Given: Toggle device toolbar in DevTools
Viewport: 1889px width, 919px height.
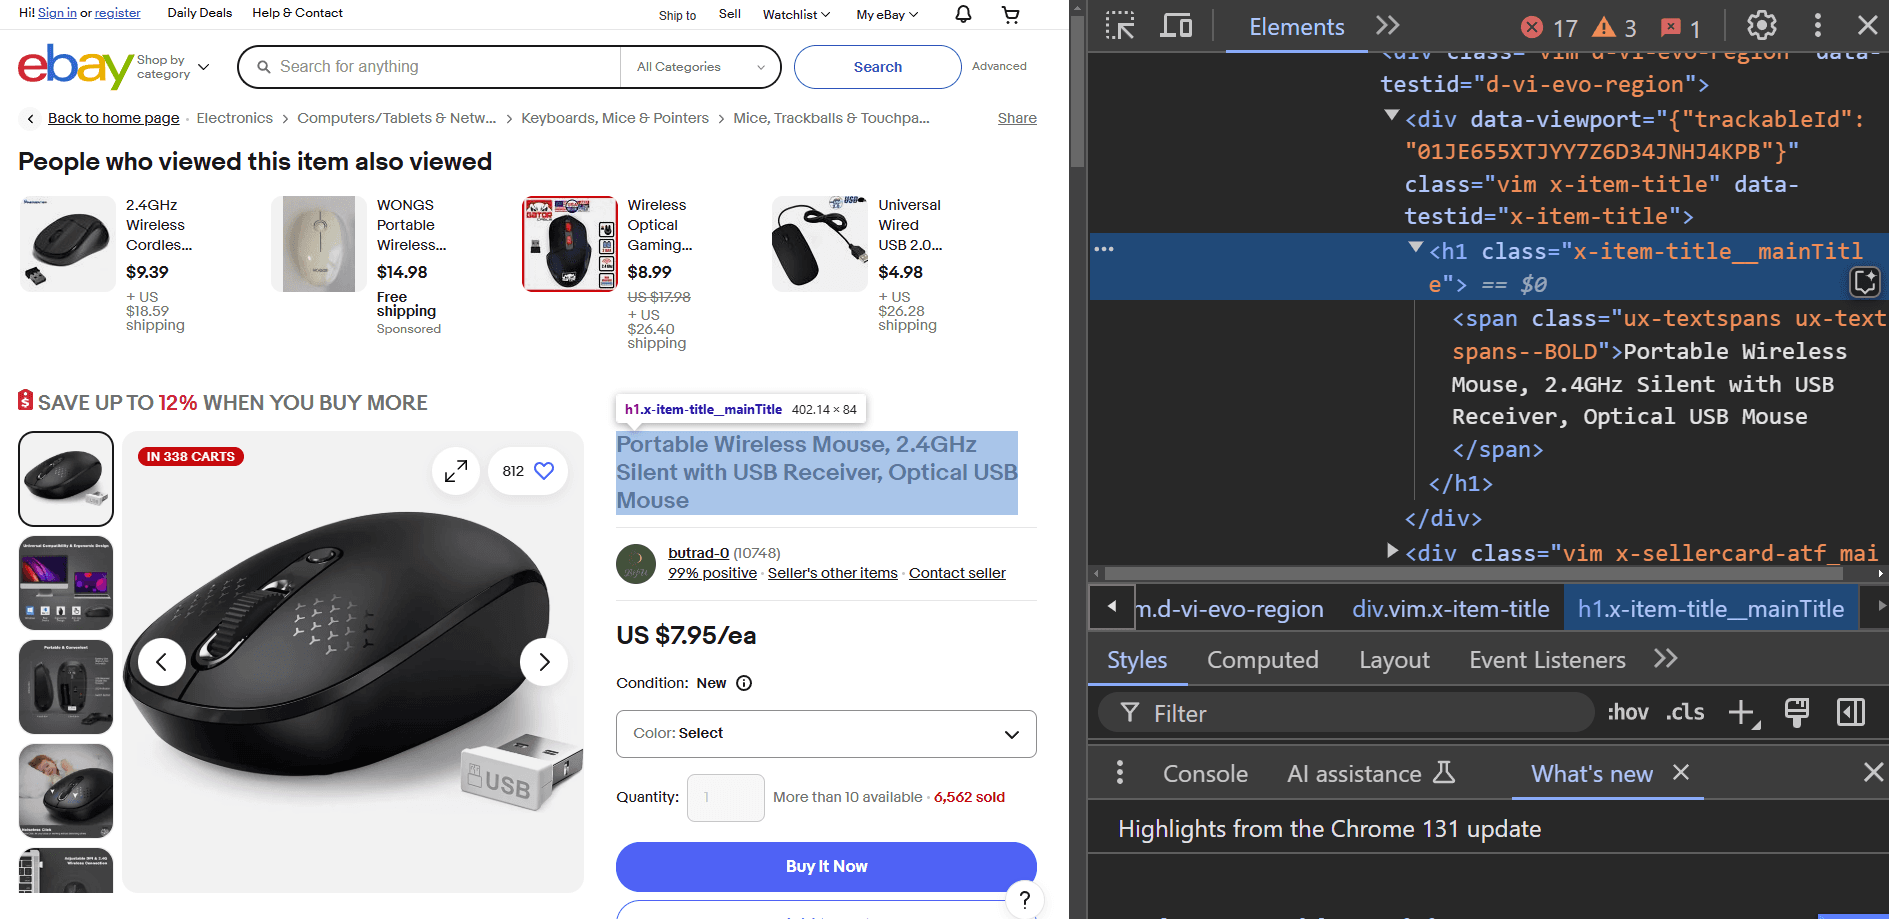Looking at the screenshot, I should pyautogui.click(x=1176, y=26).
